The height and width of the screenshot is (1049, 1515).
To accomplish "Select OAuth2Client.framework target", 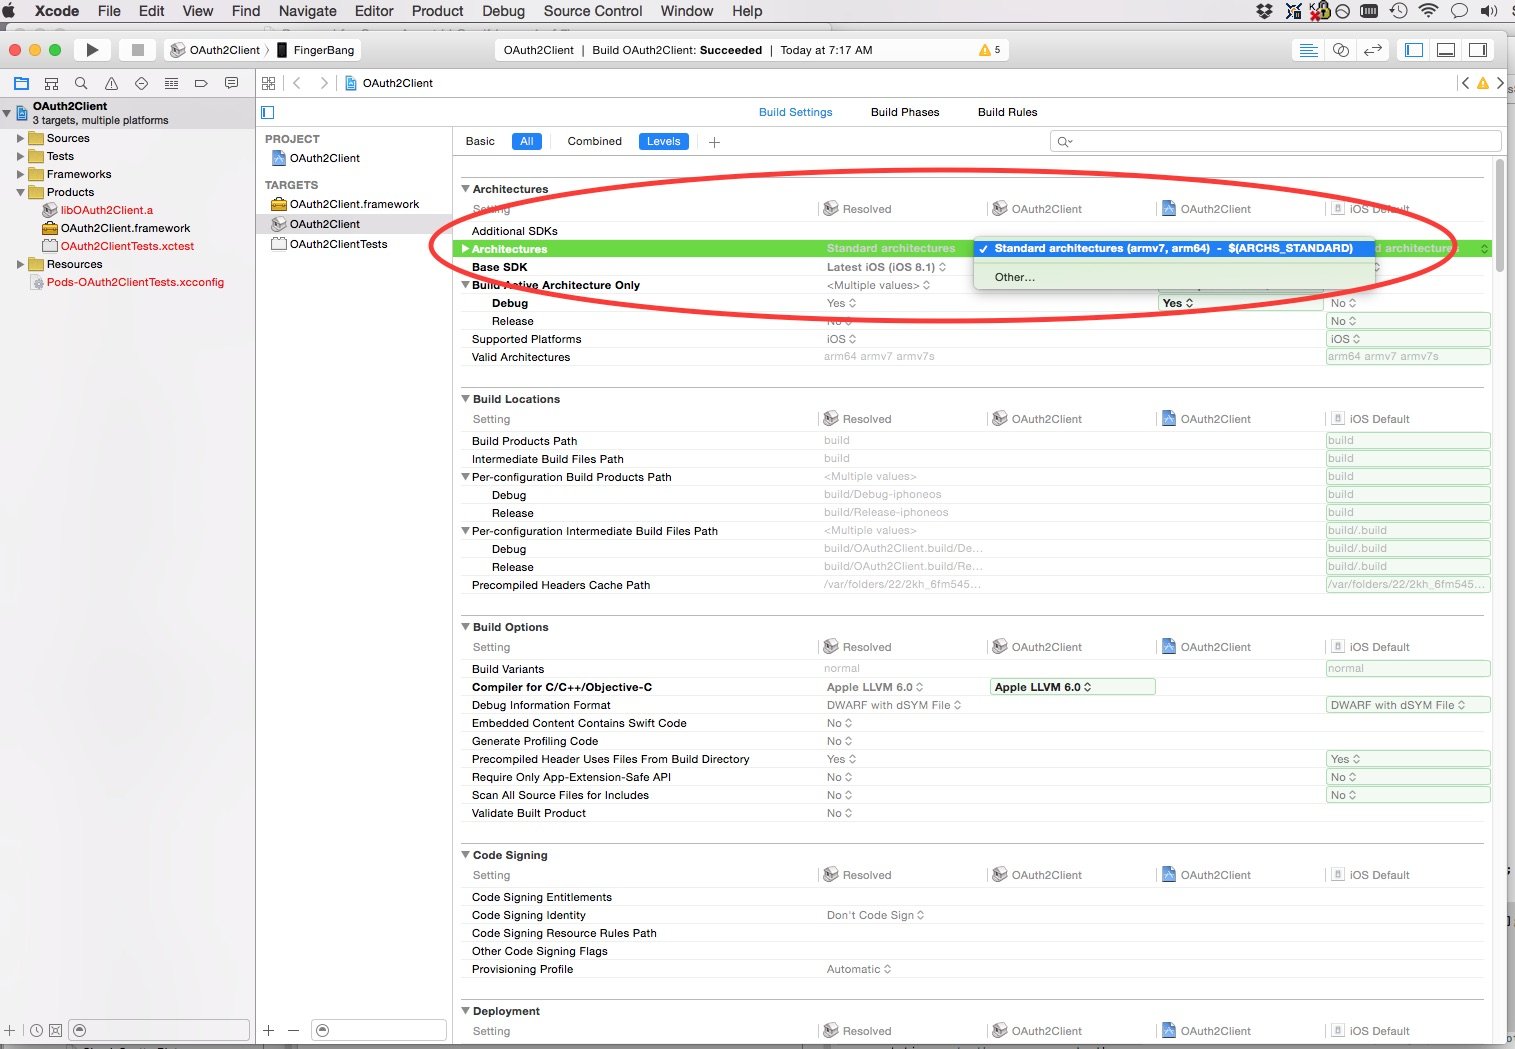I will [354, 204].
